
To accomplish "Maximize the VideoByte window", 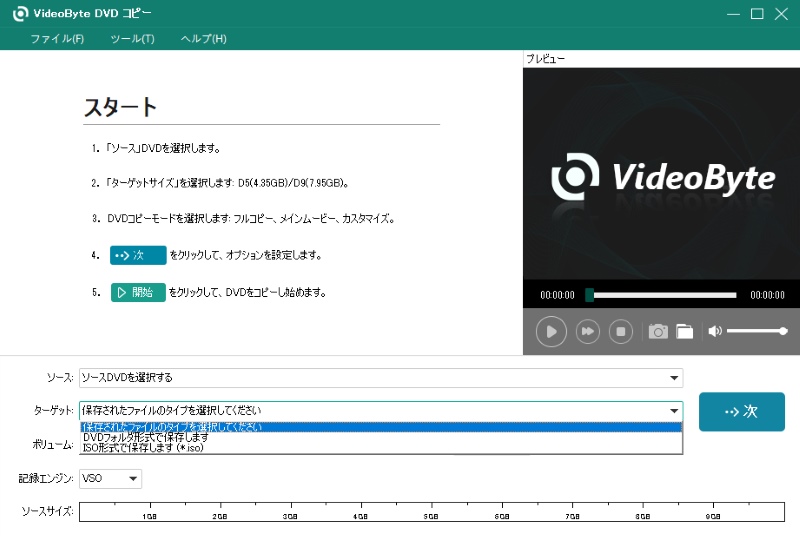I will click(757, 14).
